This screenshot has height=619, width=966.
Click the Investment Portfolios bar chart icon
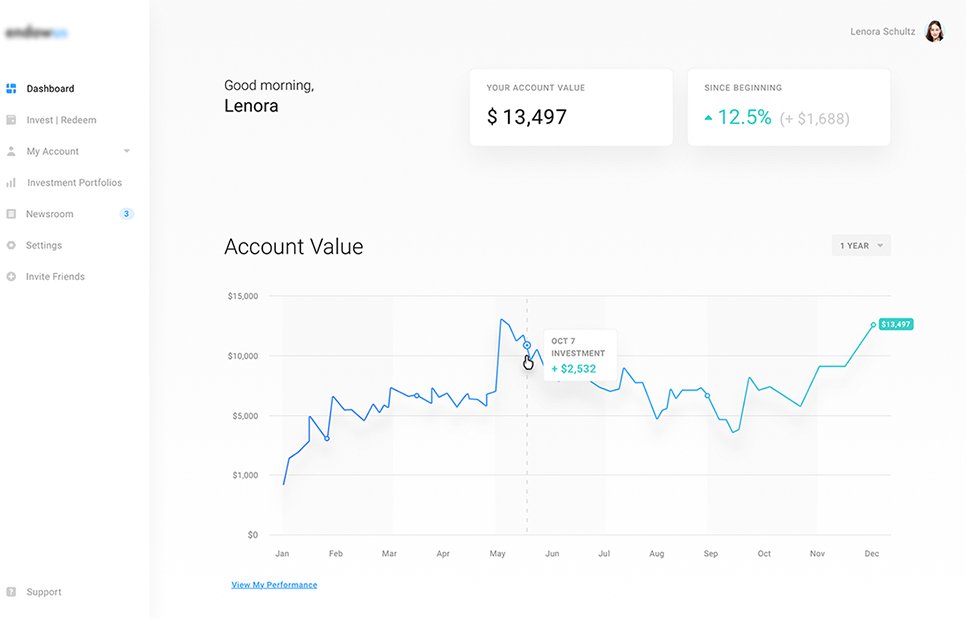[x=11, y=183]
